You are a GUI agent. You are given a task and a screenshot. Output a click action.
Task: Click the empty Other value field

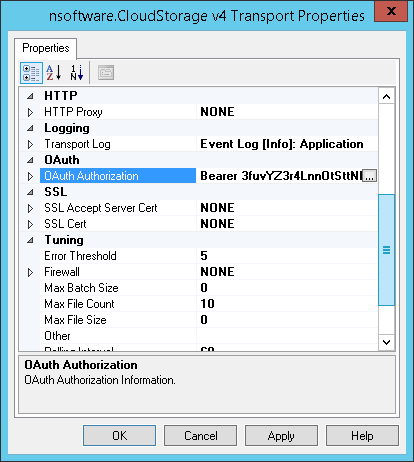[x=287, y=336]
